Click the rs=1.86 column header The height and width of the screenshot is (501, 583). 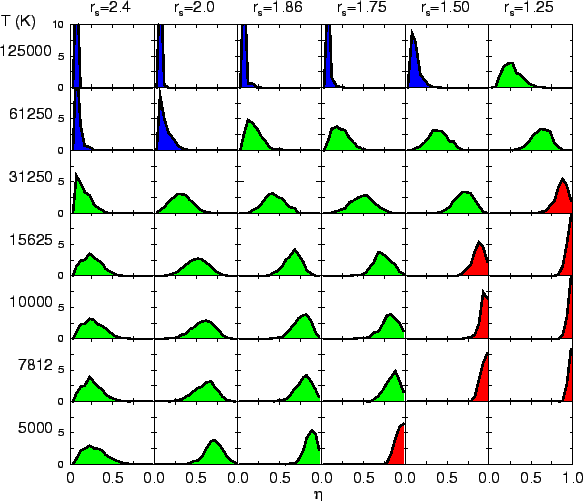coord(278,8)
